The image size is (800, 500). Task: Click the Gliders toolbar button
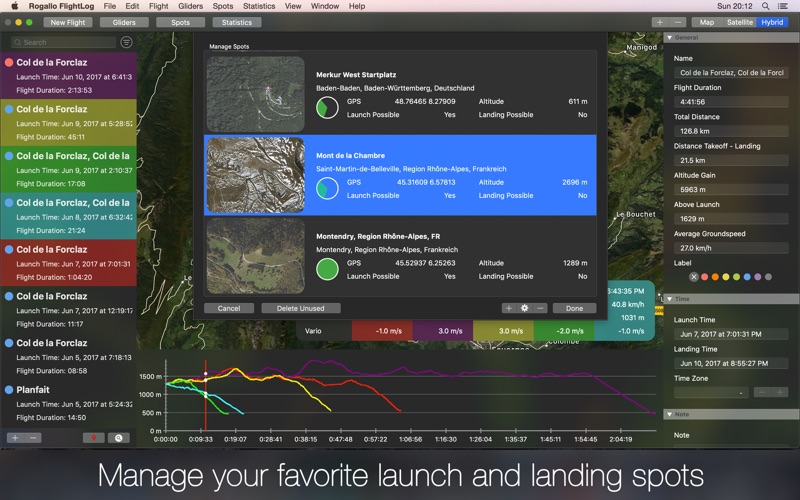tap(124, 22)
